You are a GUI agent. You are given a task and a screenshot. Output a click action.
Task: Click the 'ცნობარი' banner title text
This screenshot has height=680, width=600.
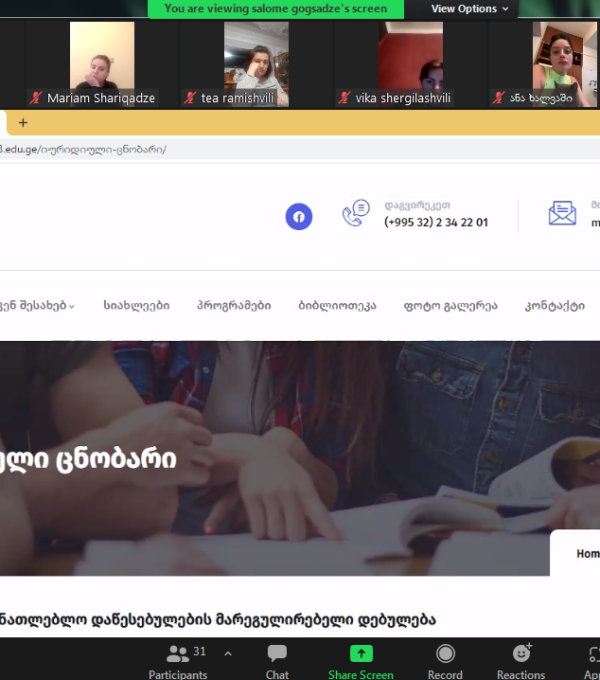[x=116, y=460]
